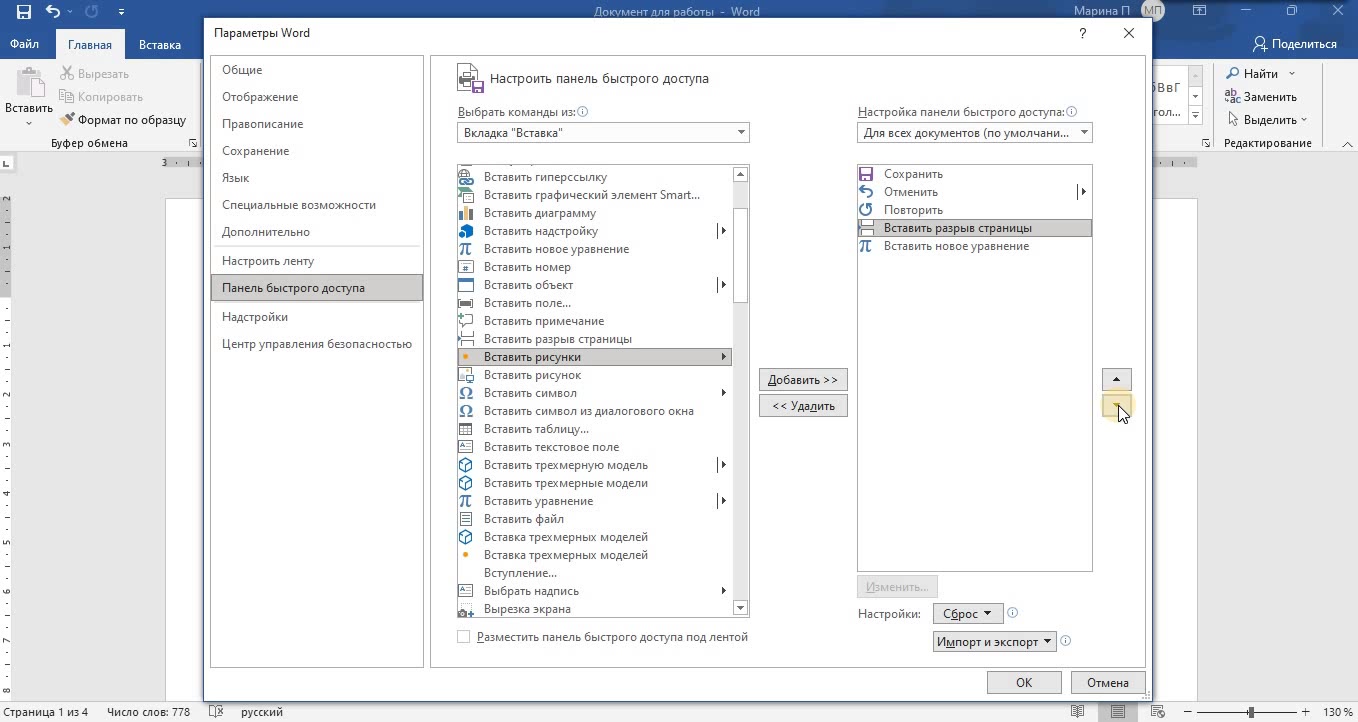Open the Файл tab
The width and height of the screenshot is (1358, 722).
pyautogui.click(x=25, y=44)
